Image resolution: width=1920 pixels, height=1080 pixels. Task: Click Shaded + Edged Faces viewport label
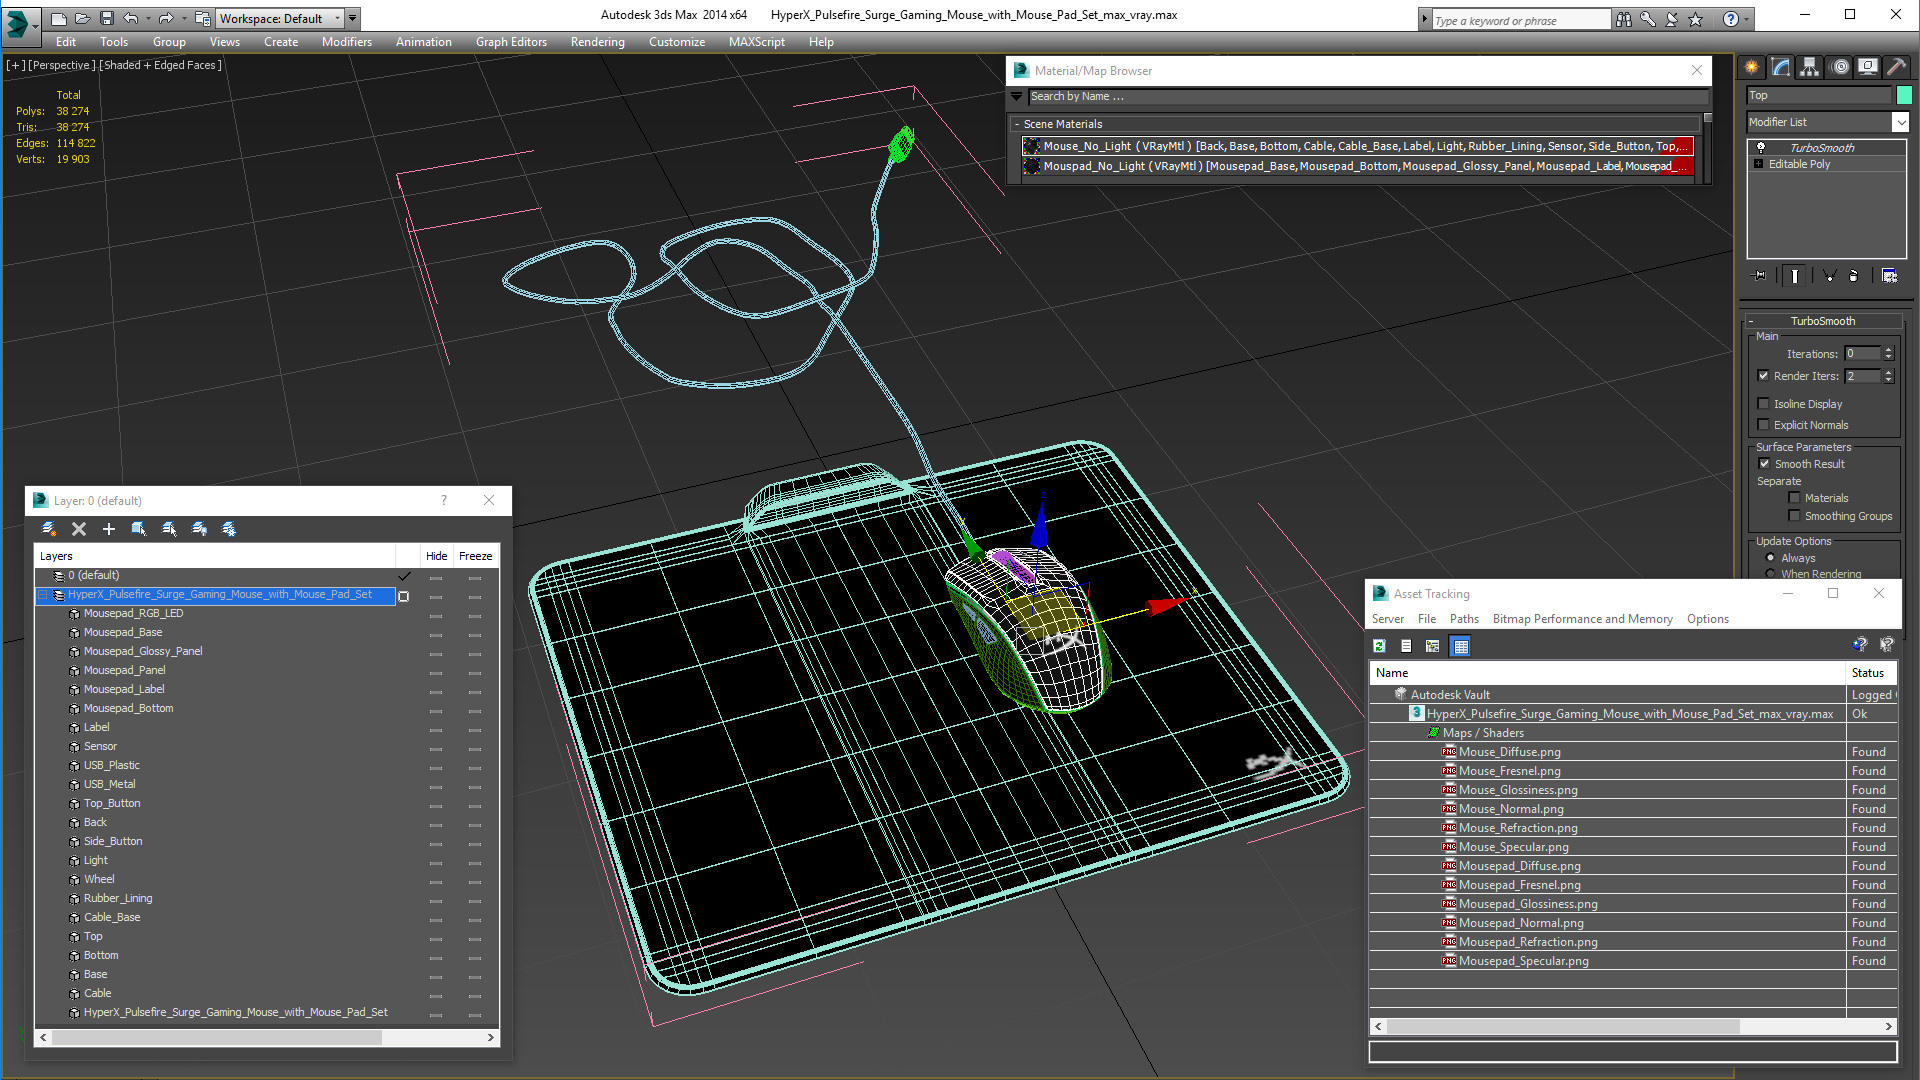pyautogui.click(x=160, y=65)
